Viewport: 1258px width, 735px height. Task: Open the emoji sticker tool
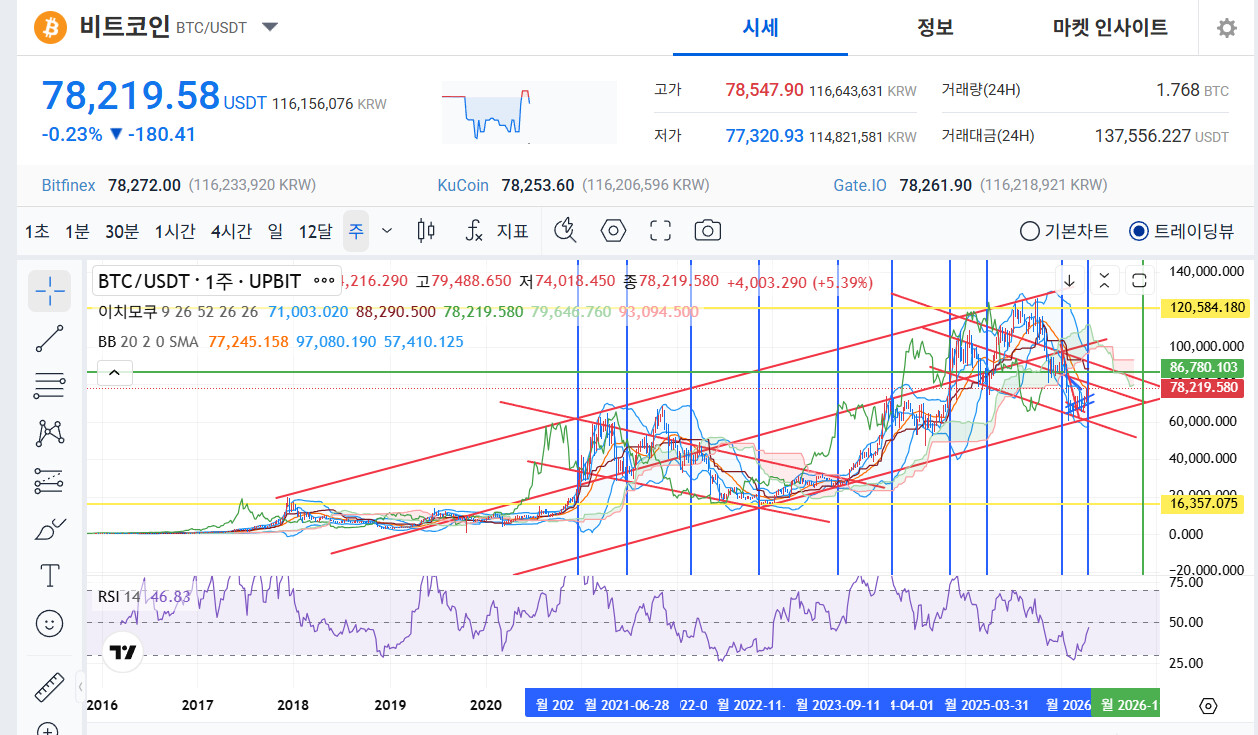pos(50,623)
